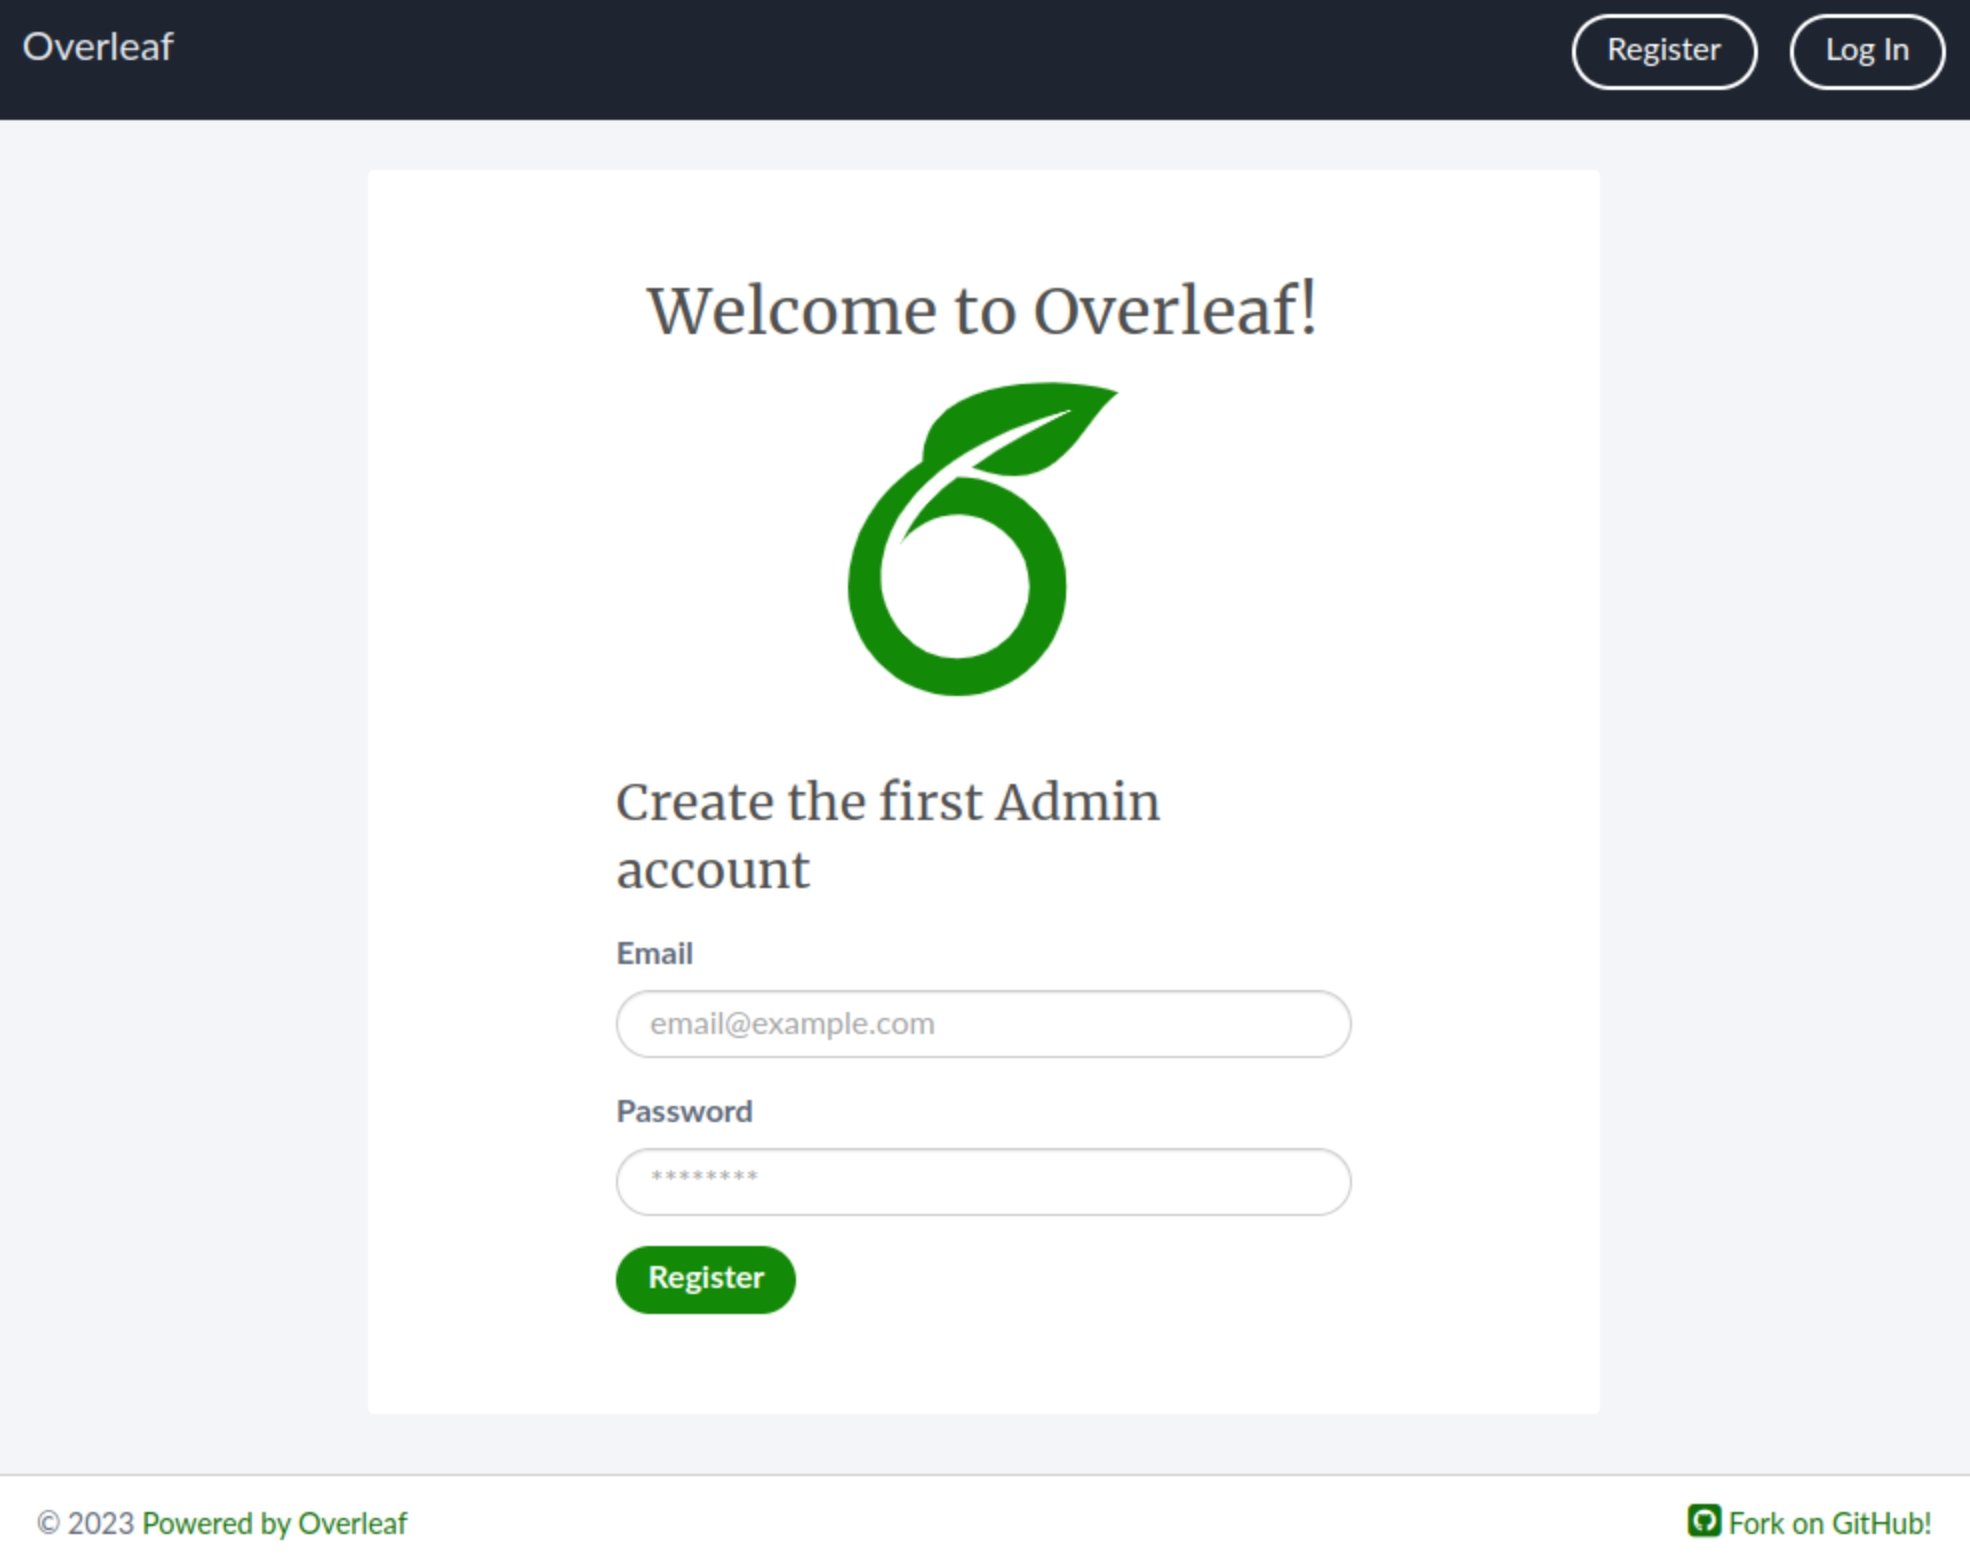The image size is (1970, 1564).
Task: Open the Overleaf home link in the navbar
Action: pos(98,47)
